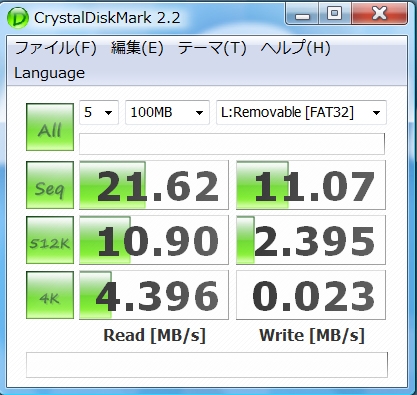Open the ヘルプ(H) menu
Screen dimensions: 417x395
pos(295,48)
